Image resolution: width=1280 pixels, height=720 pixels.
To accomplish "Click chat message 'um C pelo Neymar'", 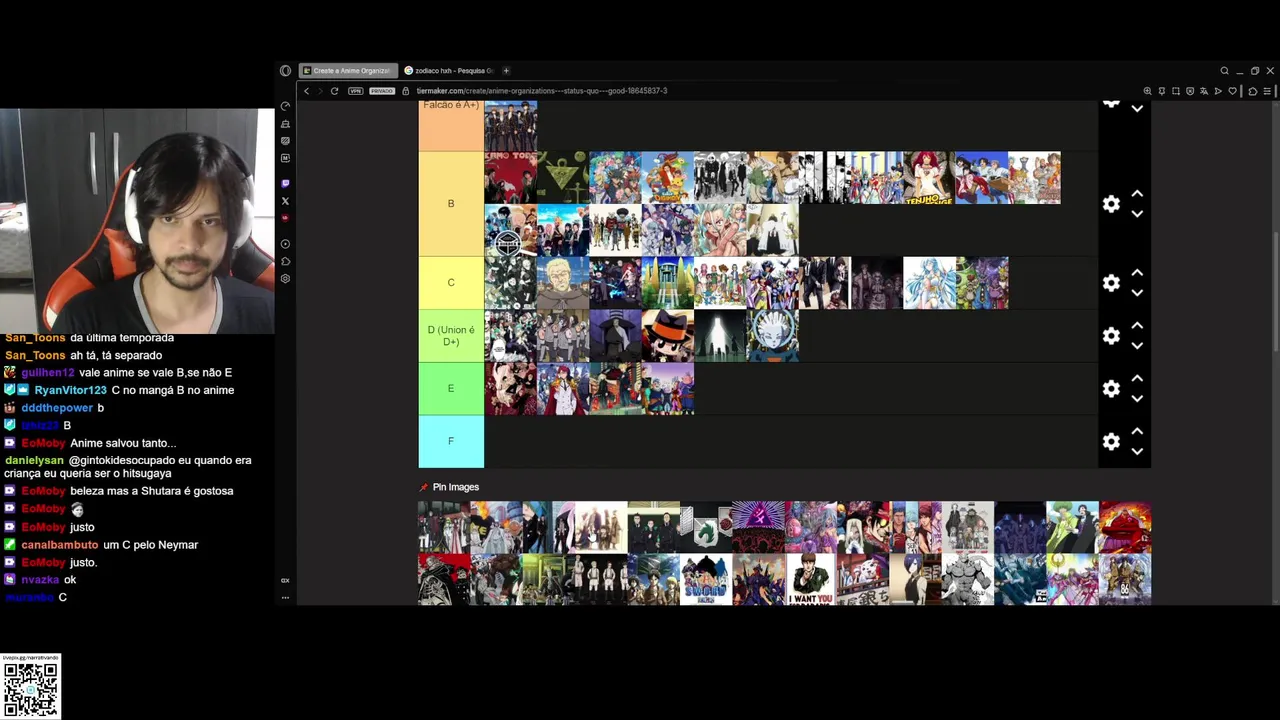I will pos(151,545).
